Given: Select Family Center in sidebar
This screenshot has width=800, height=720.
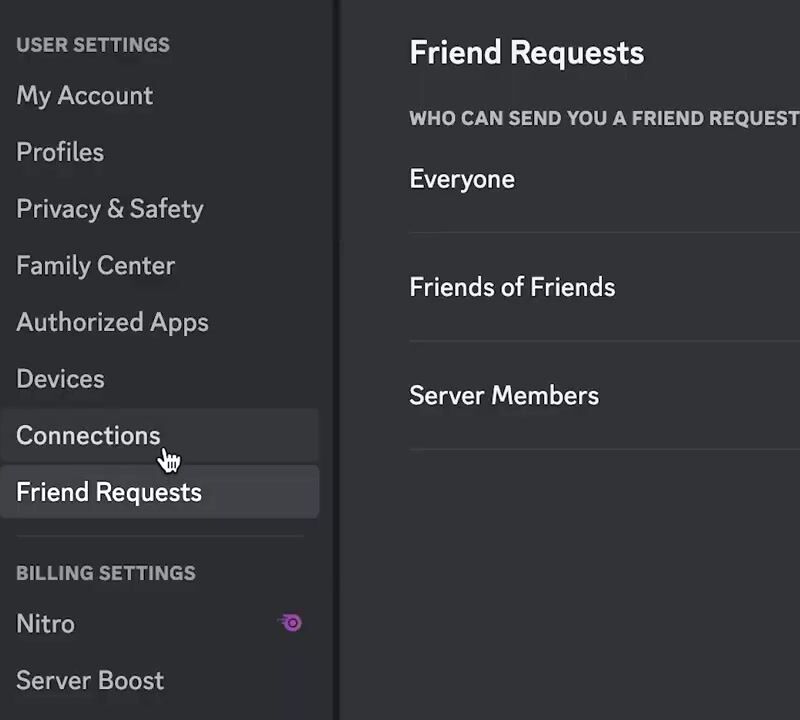Looking at the screenshot, I should [x=96, y=266].
